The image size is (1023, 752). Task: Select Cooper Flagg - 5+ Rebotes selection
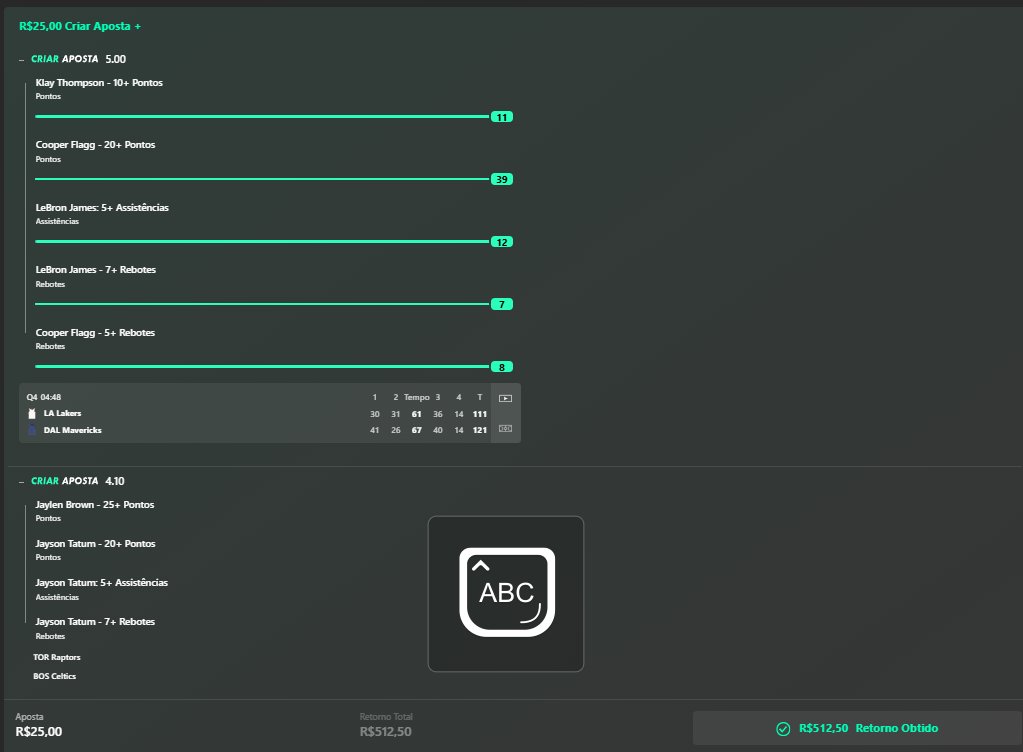pos(95,333)
